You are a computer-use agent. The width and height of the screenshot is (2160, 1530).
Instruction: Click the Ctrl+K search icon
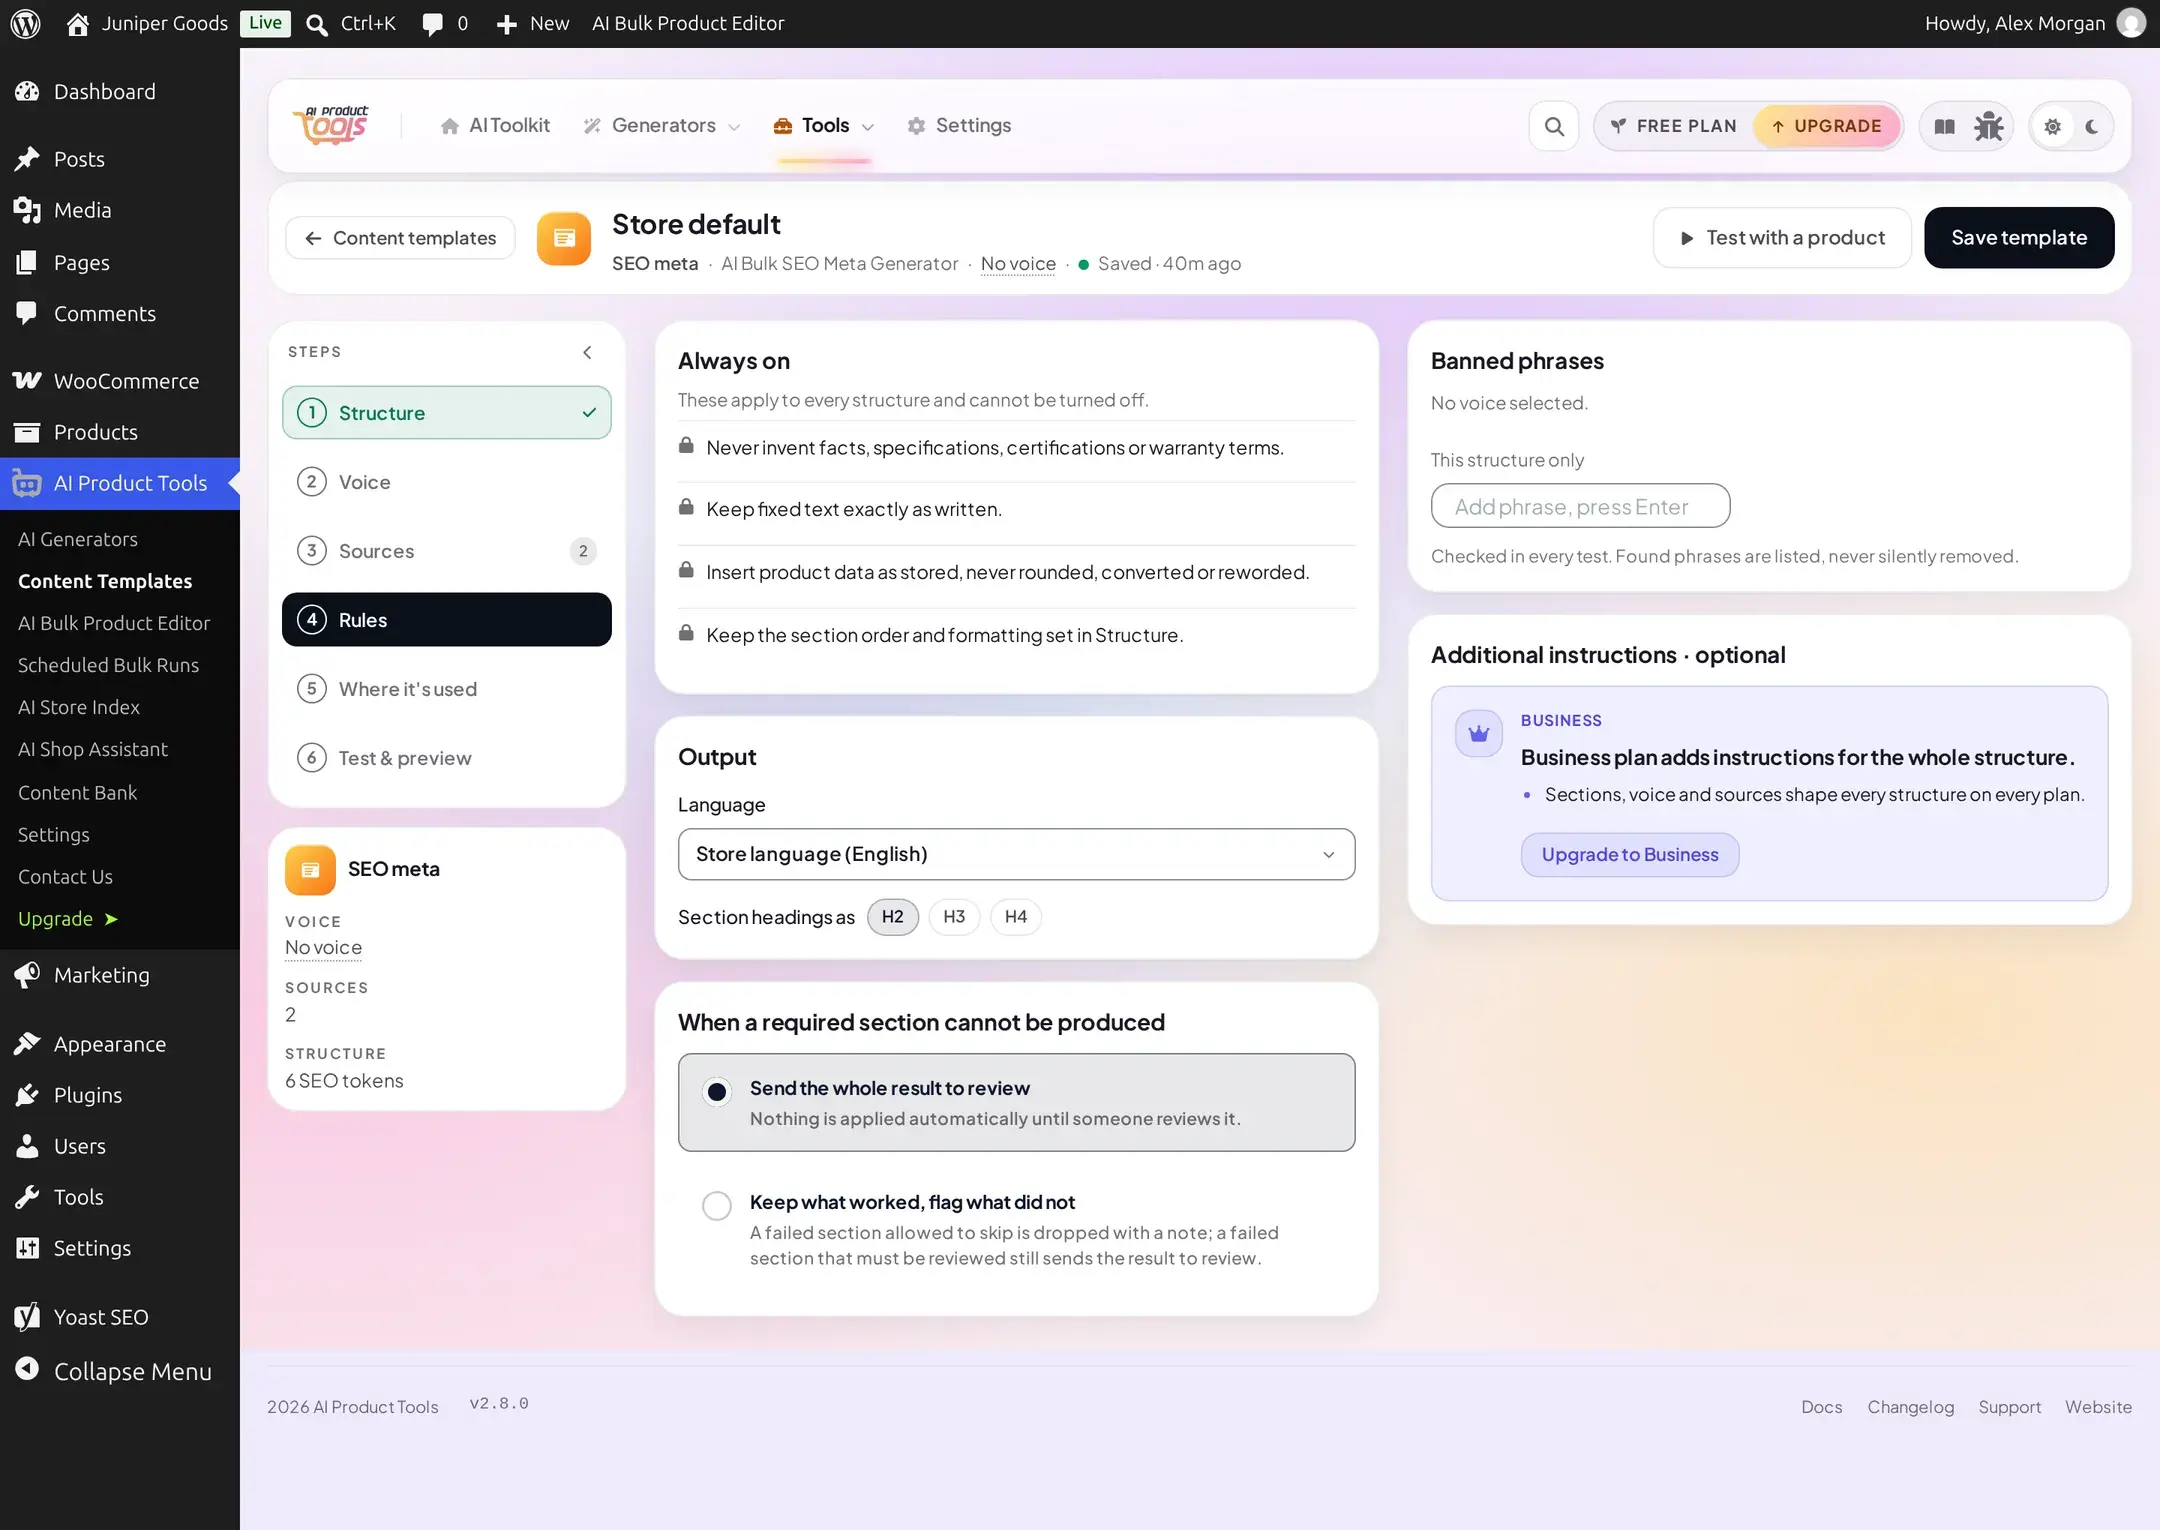(x=316, y=24)
